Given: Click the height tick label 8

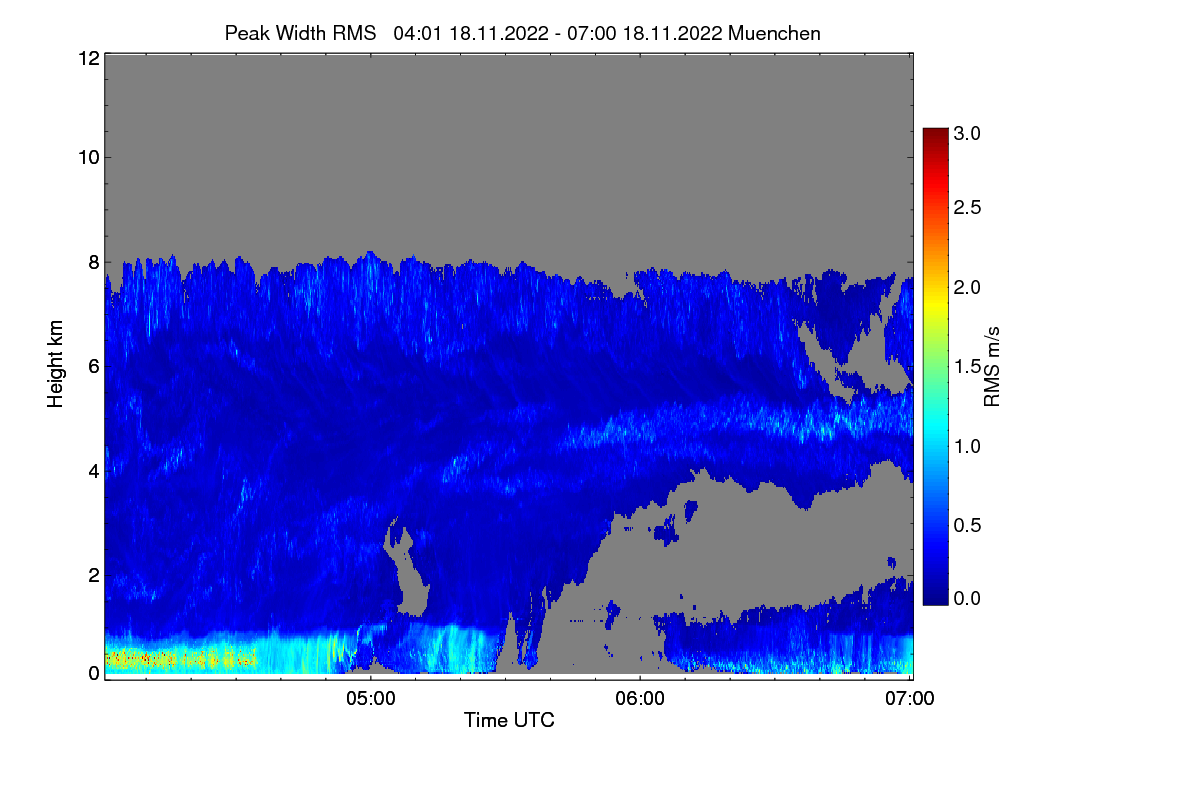Looking at the screenshot, I should pos(94,262).
